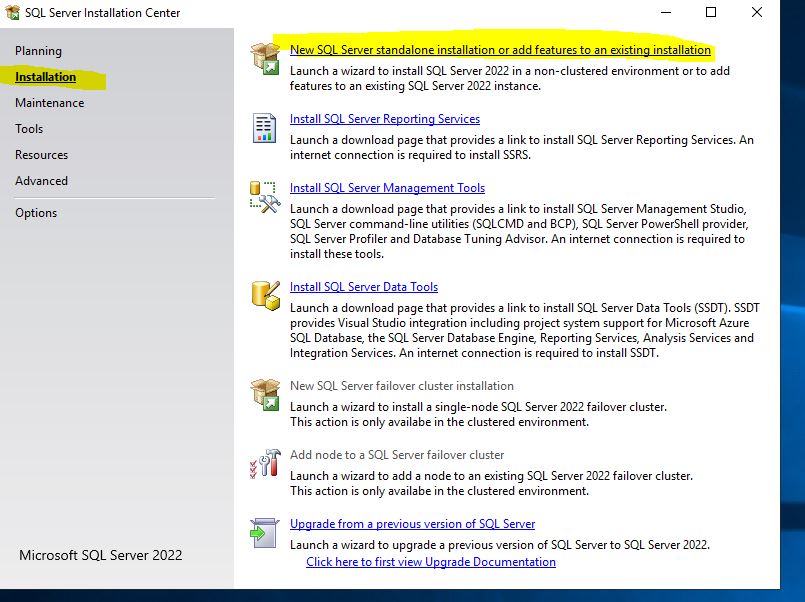Open the Tools page in sidebar
Image resolution: width=805 pixels, height=602 pixels.
click(x=29, y=129)
